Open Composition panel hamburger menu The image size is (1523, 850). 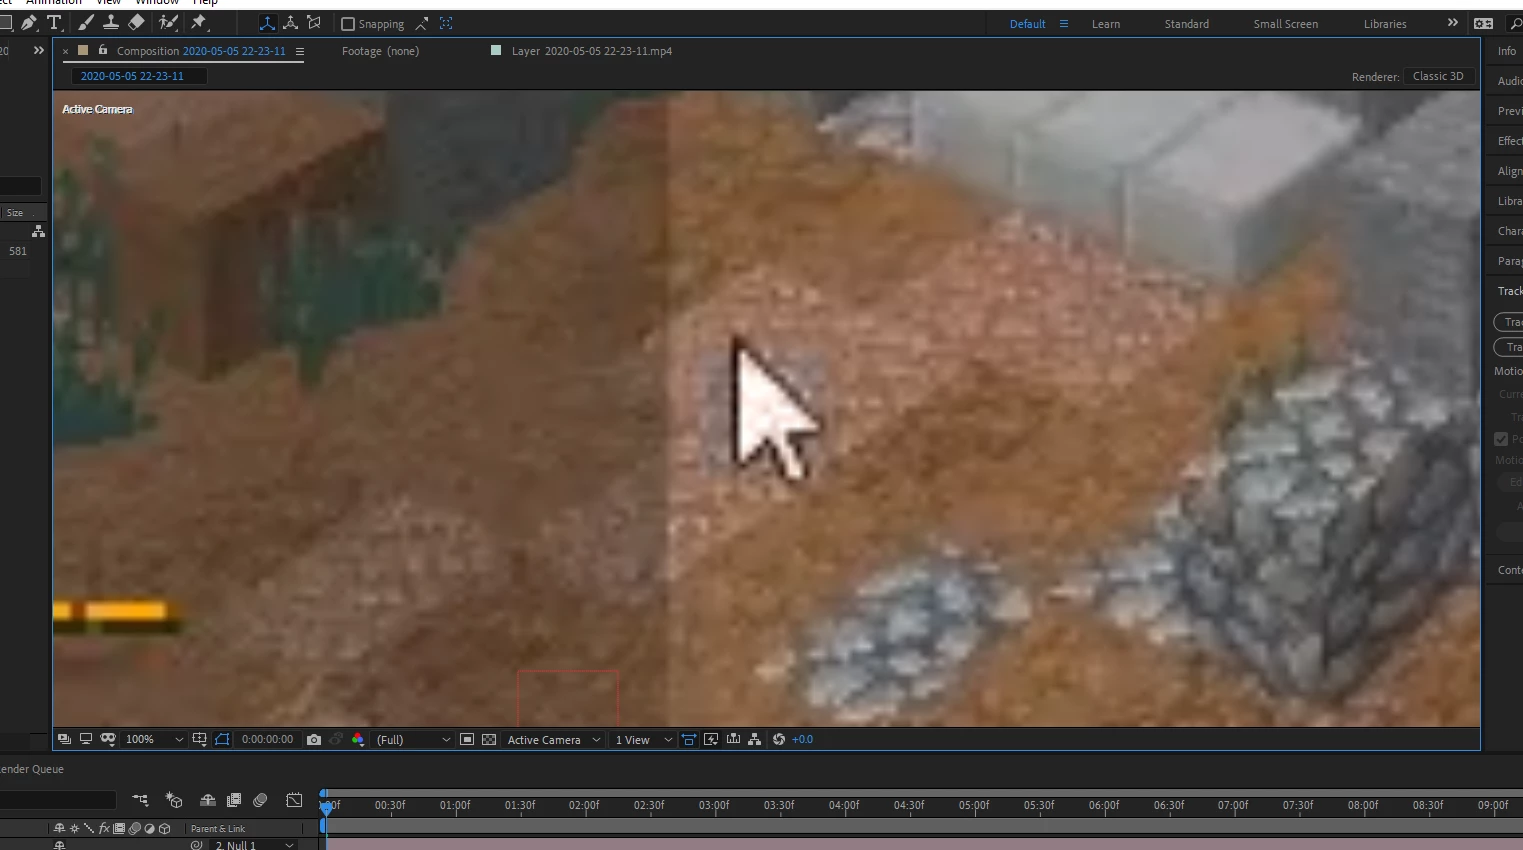pyautogui.click(x=299, y=51)
